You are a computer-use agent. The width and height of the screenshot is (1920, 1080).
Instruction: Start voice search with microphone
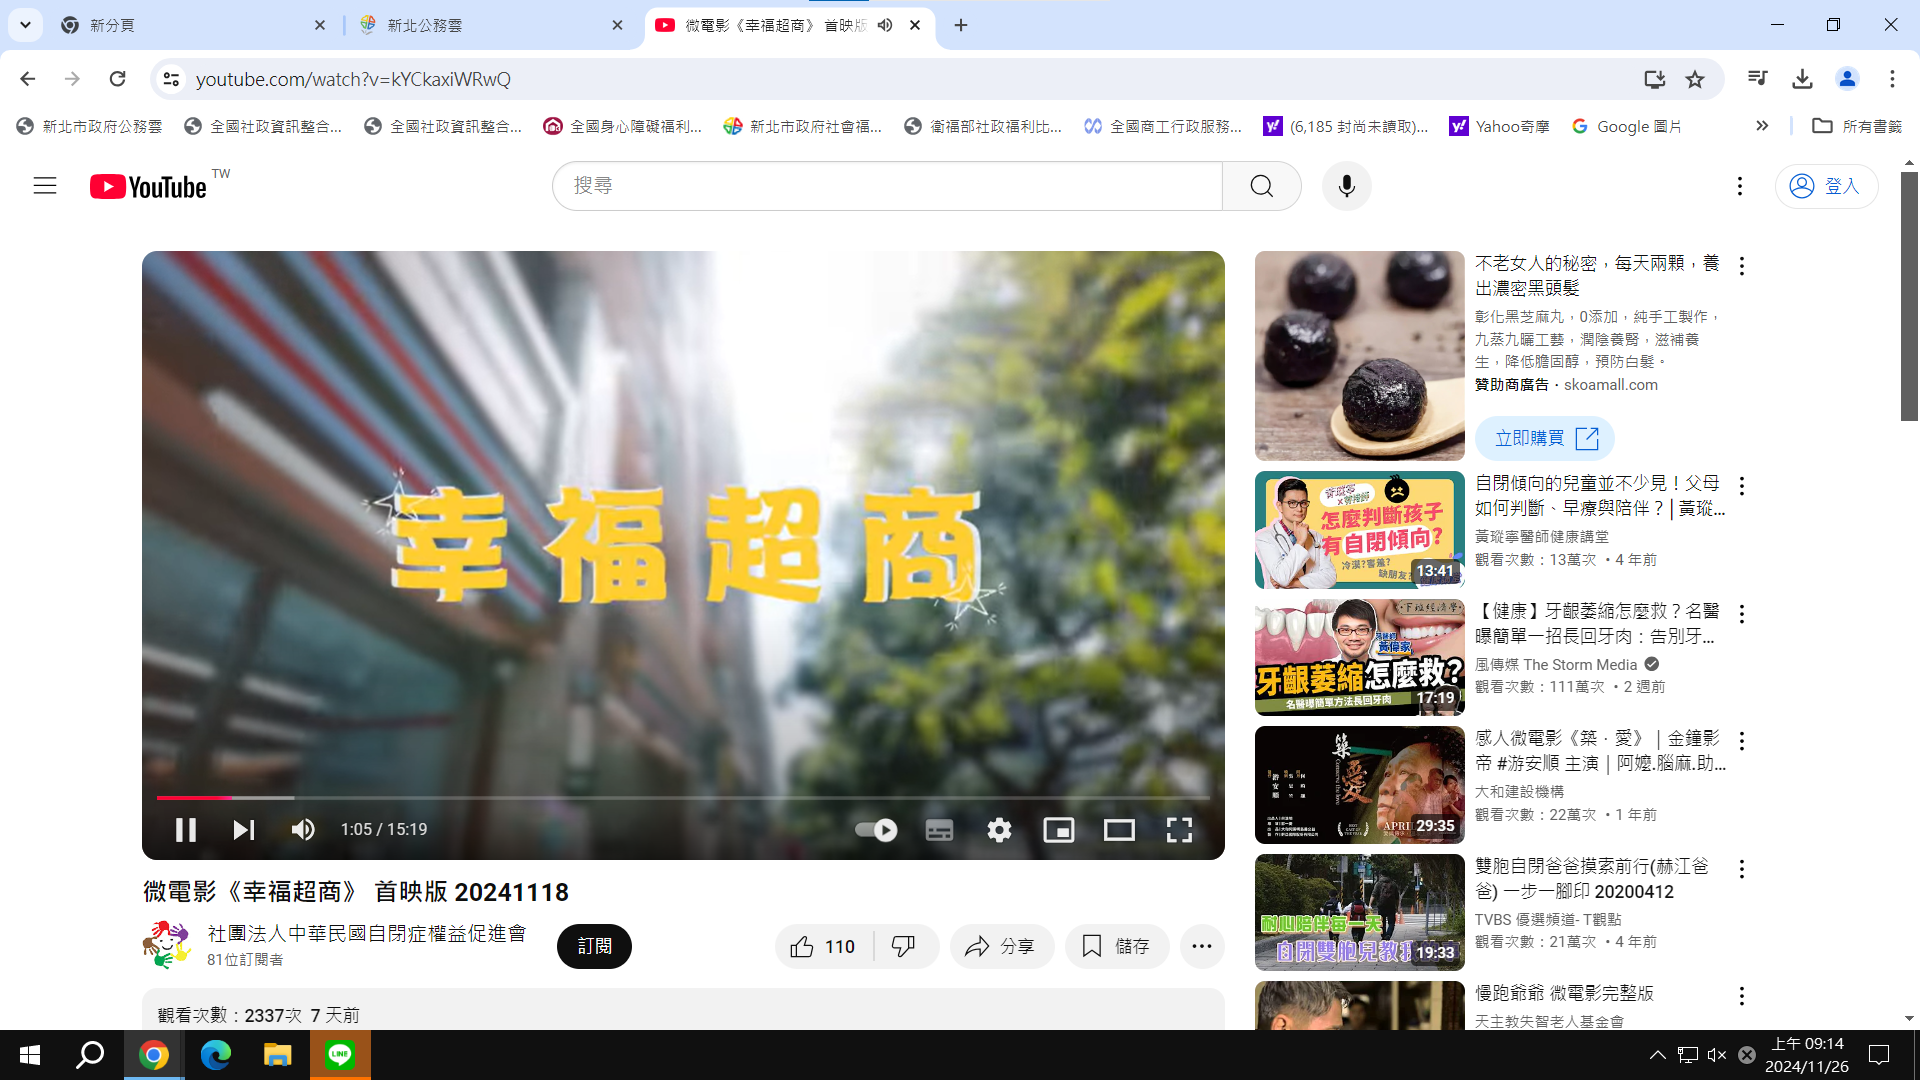point(1347,186)
